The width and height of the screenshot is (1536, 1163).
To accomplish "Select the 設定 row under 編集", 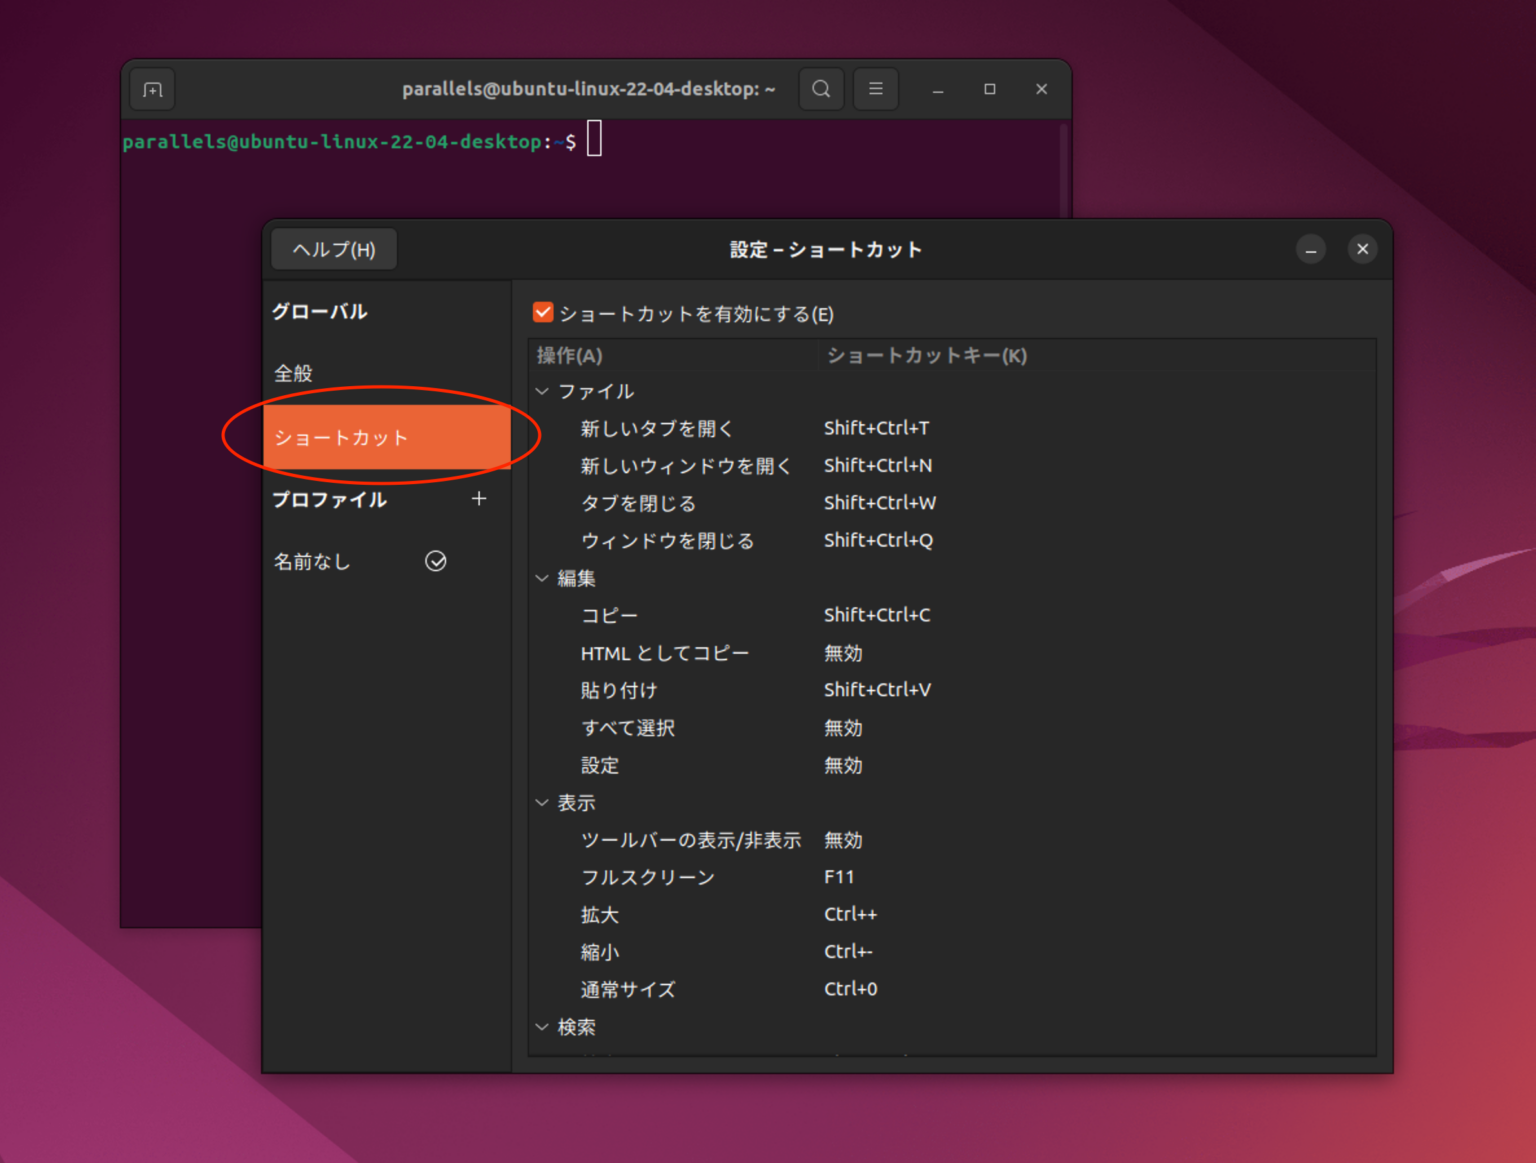I will [x=952, y=765].
